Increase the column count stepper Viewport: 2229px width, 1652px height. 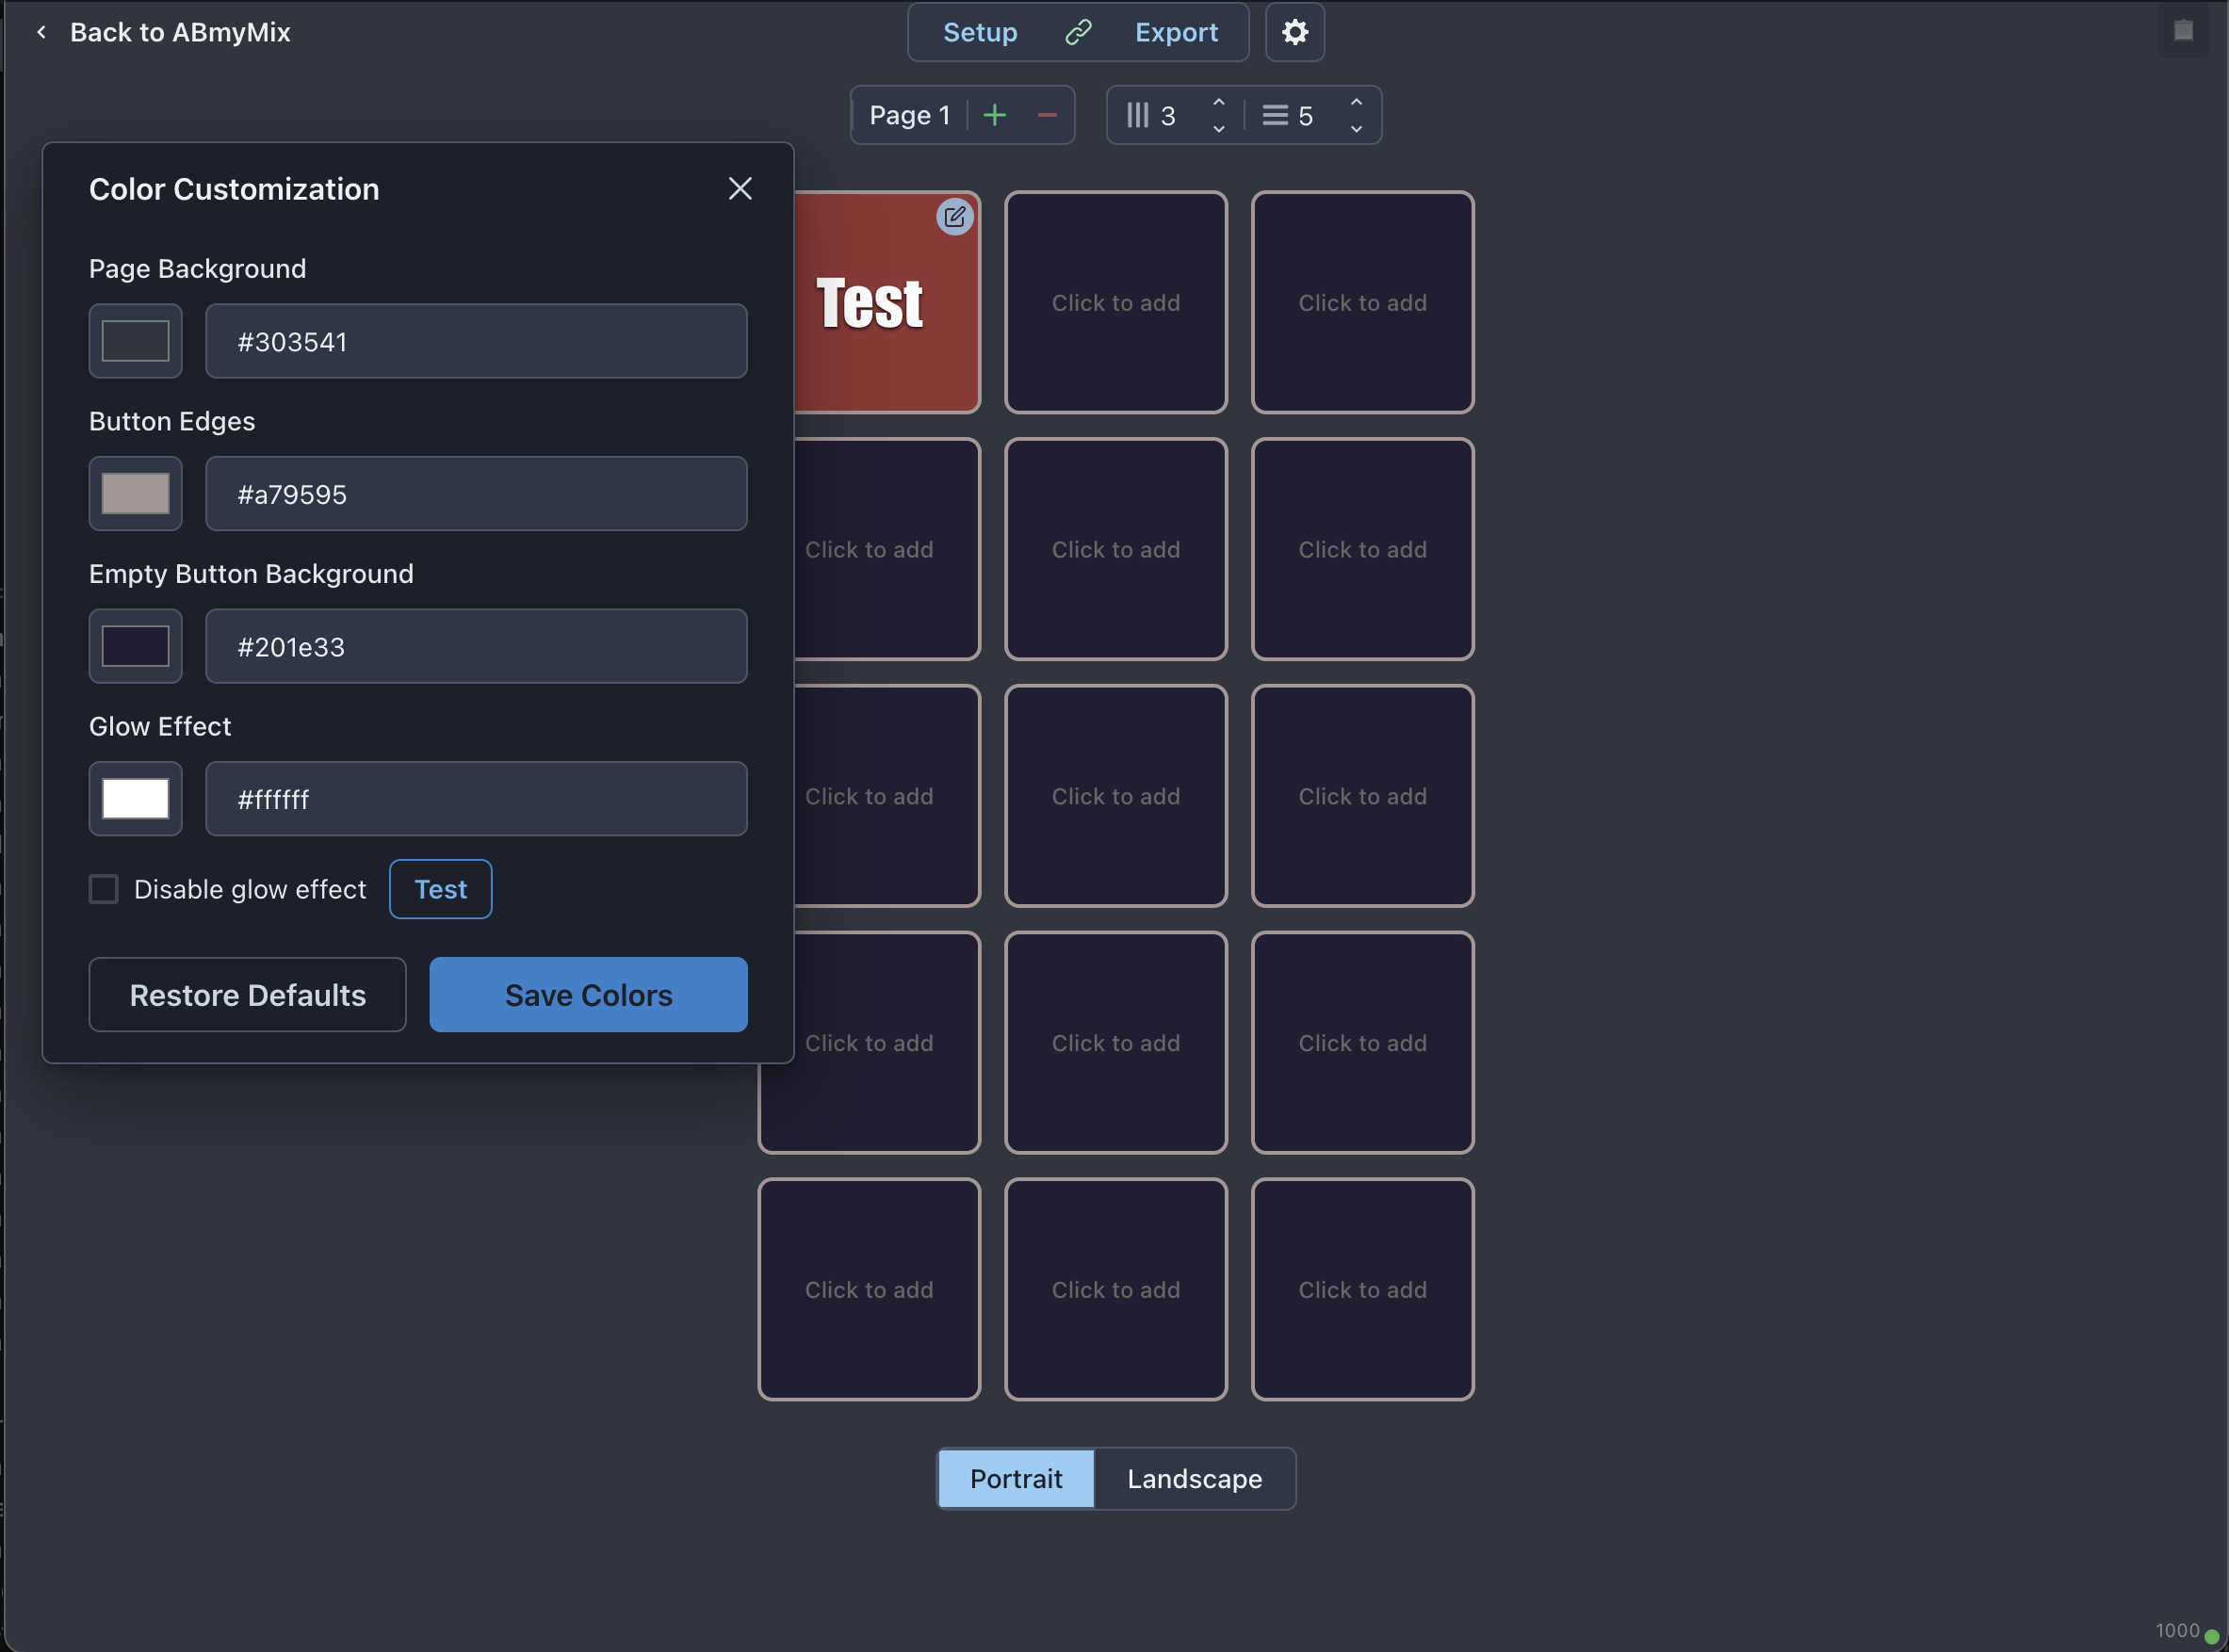click(1218, 102)
